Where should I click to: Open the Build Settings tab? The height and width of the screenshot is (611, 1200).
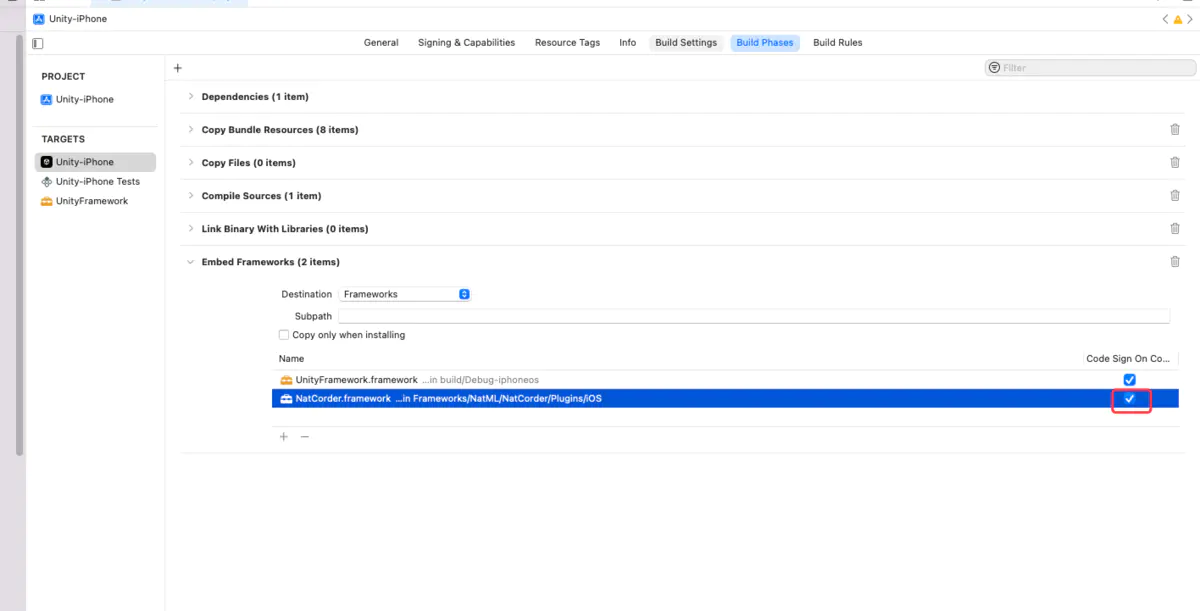[686, 43]
